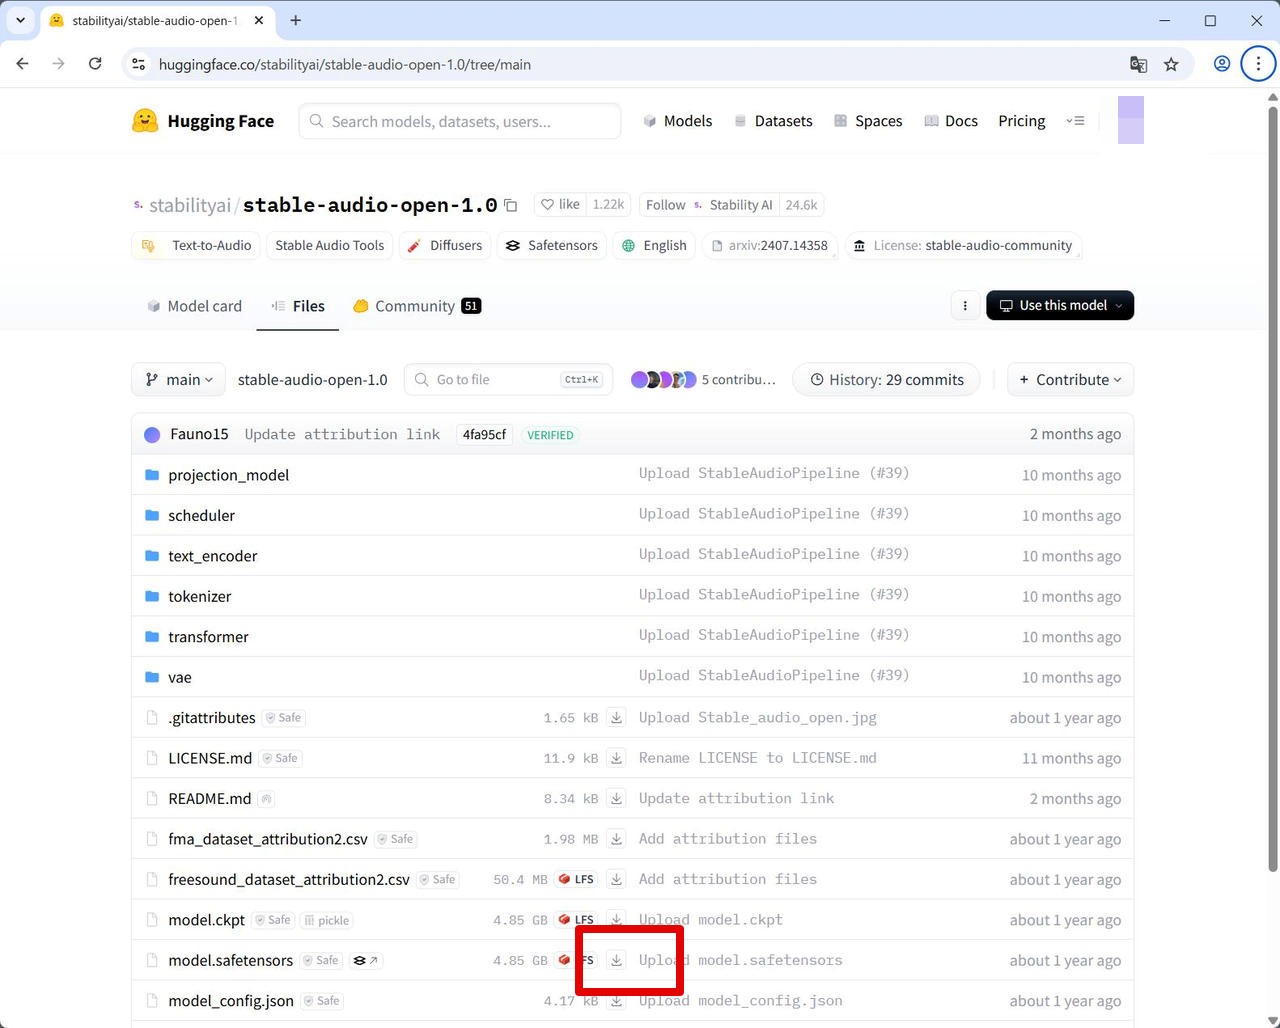
Task: Open a new browser tab
Action: (x=295, y=20)
